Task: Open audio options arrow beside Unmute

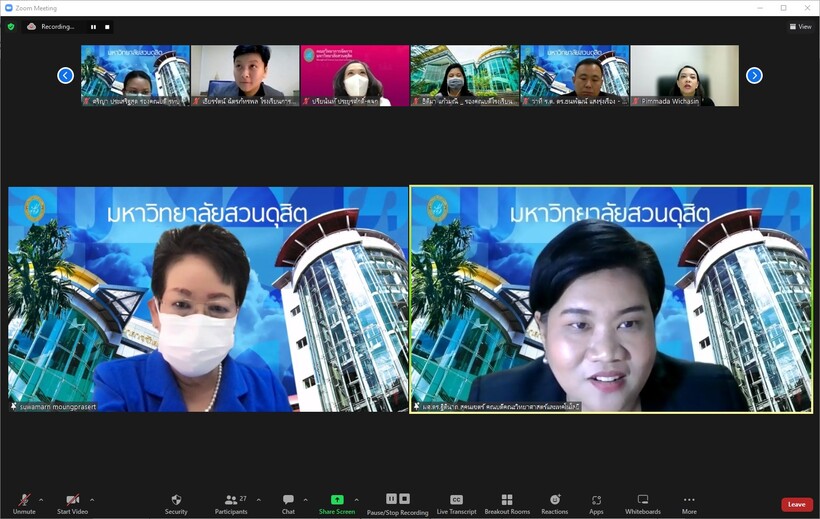Action: click(x=41, y=500)
